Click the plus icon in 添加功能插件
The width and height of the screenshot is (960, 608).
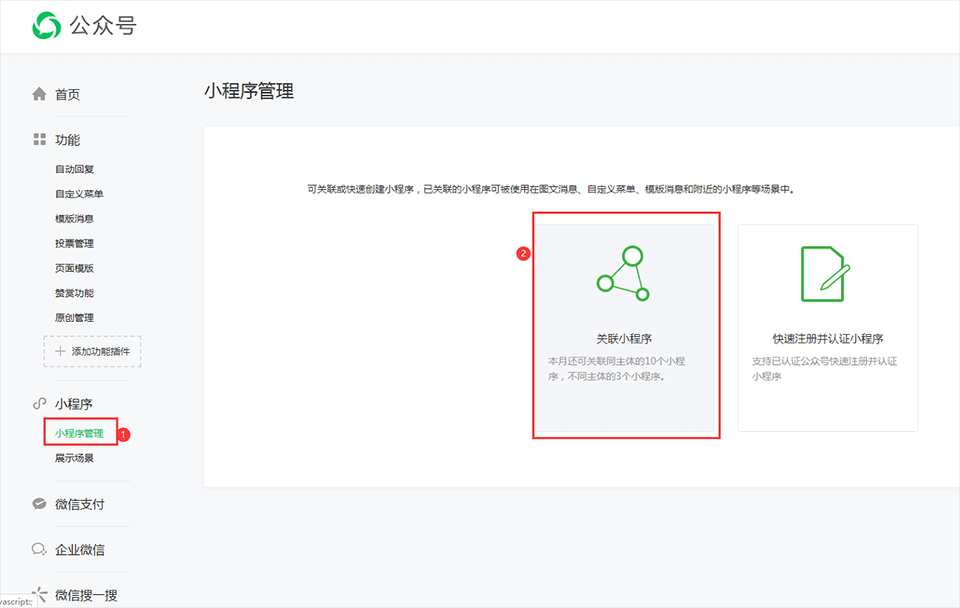pos(60,351)
